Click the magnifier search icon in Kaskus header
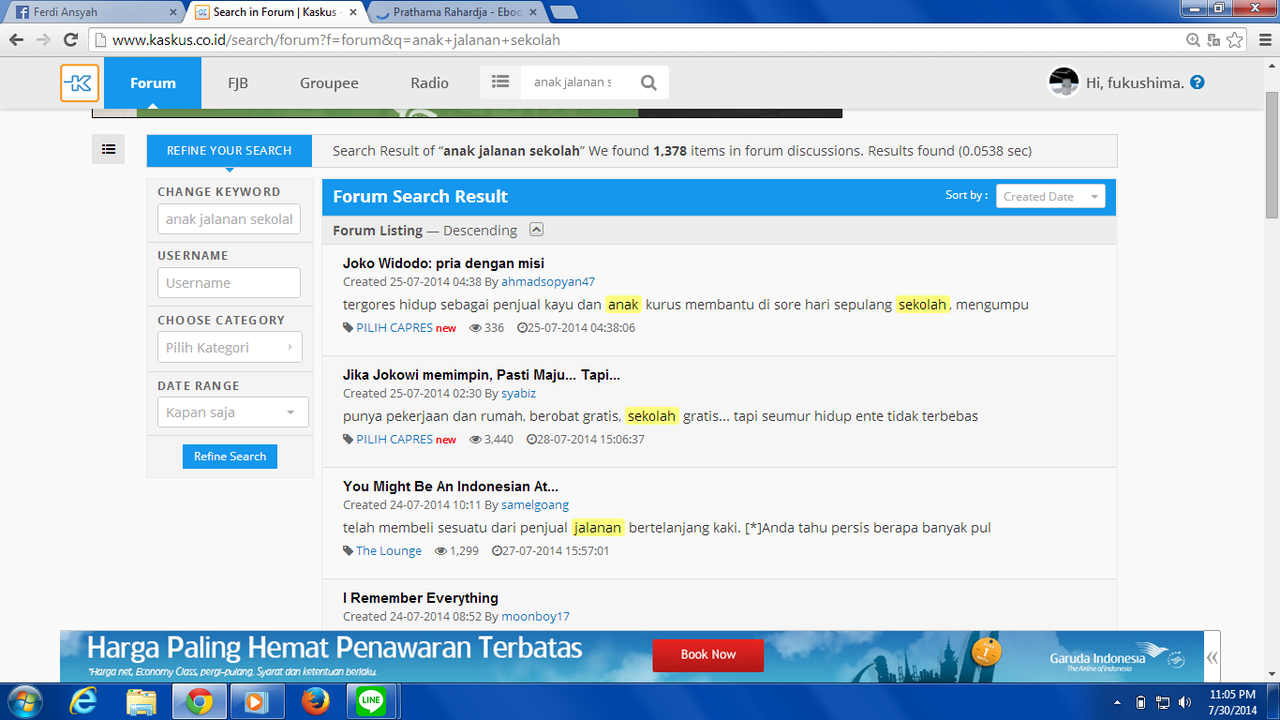This screenshot has height=720, width=1280. 649,83
